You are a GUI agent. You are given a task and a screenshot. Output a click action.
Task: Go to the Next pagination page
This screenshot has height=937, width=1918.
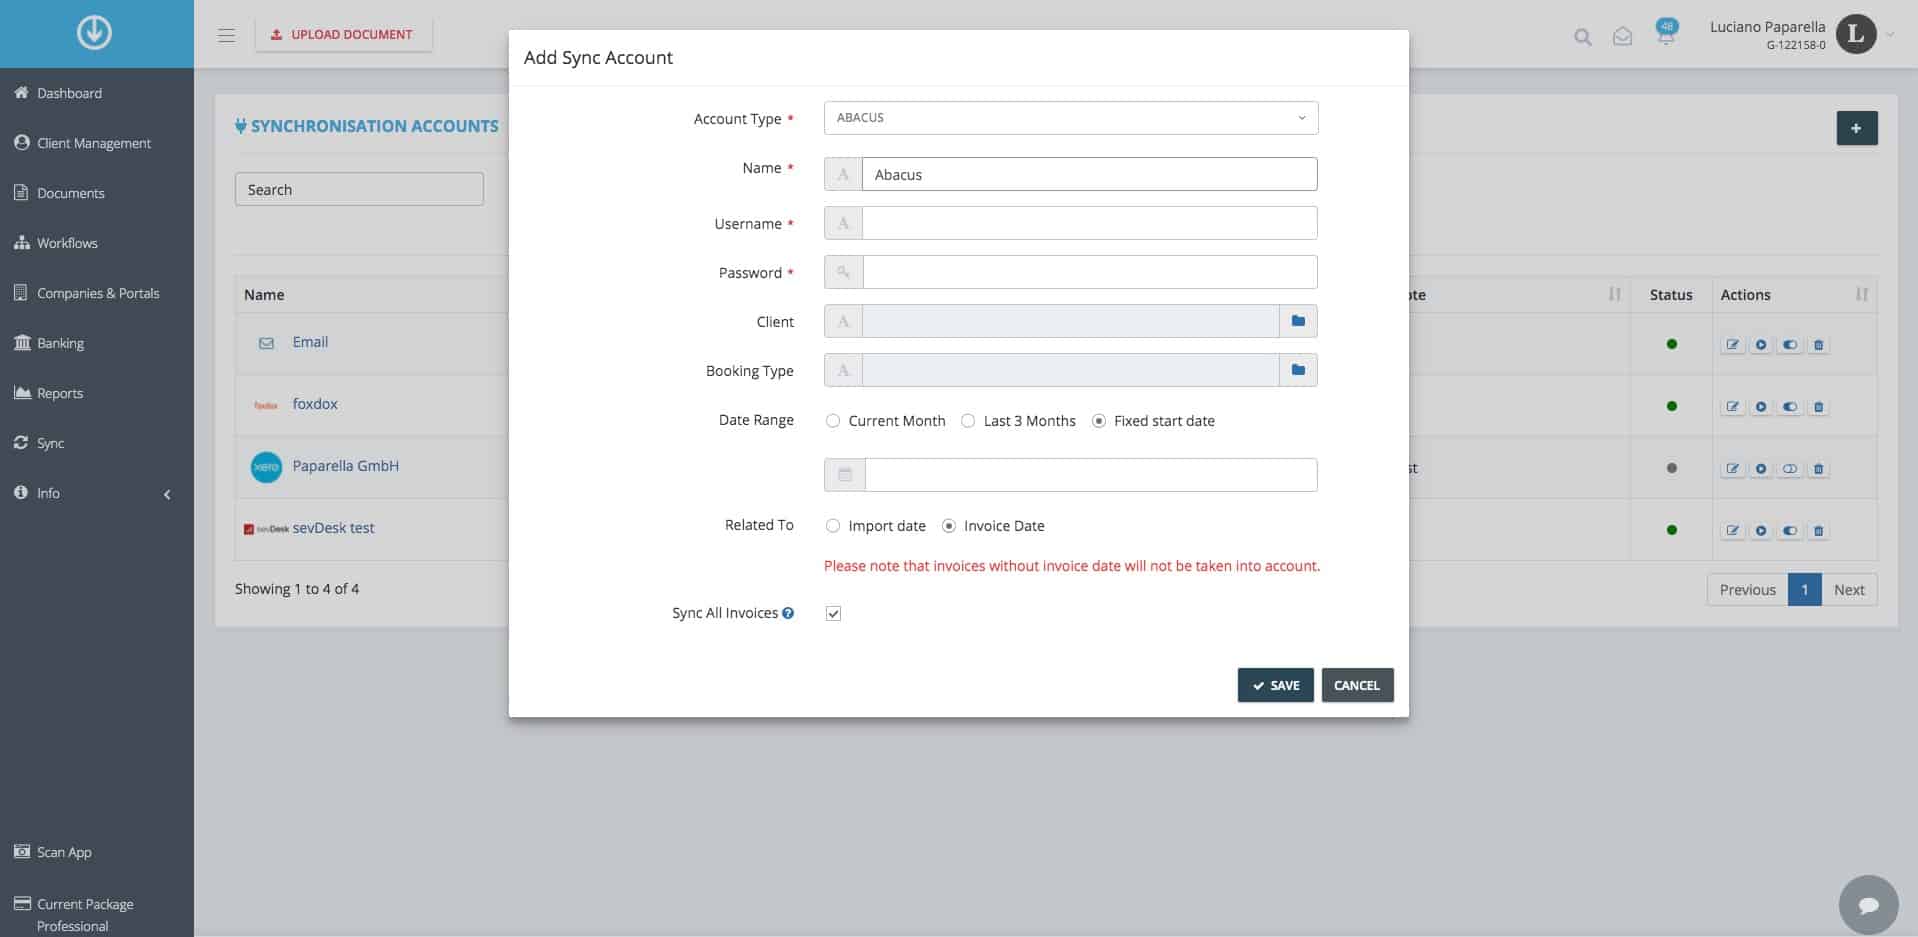pos(1849,590)
